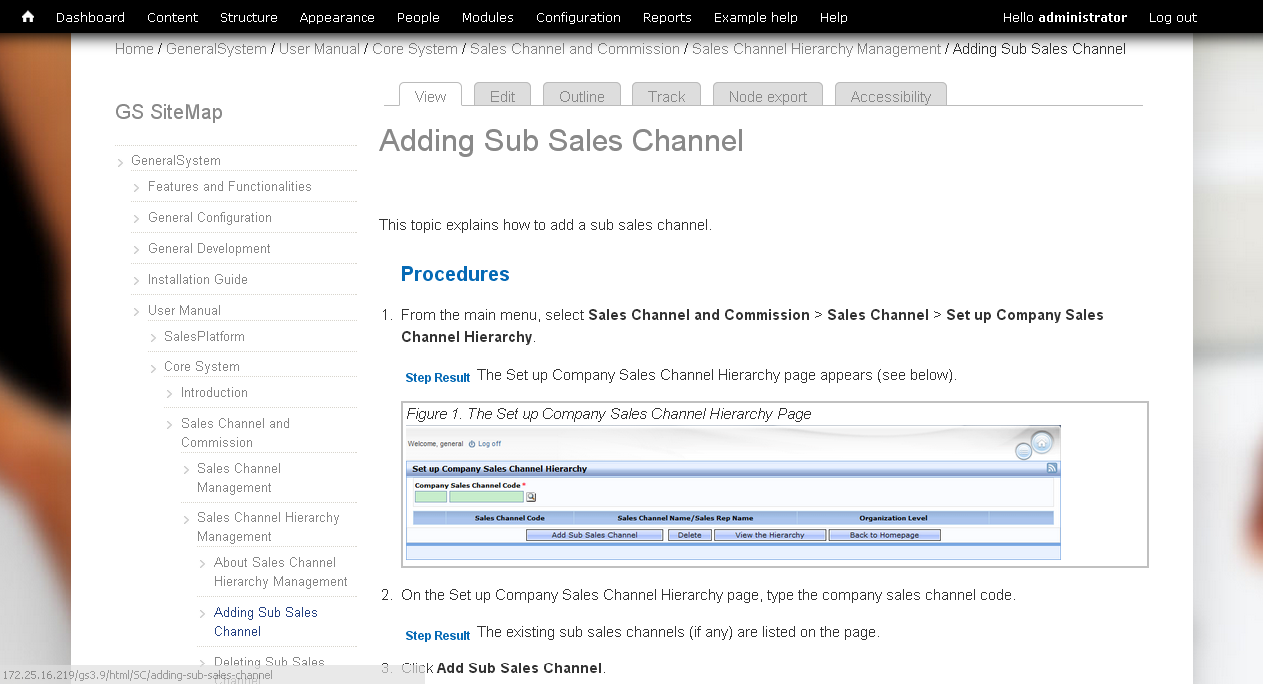Select the View tab
Image resolution: width=1263 pixels, height=684 pixels.
[430, 96]
